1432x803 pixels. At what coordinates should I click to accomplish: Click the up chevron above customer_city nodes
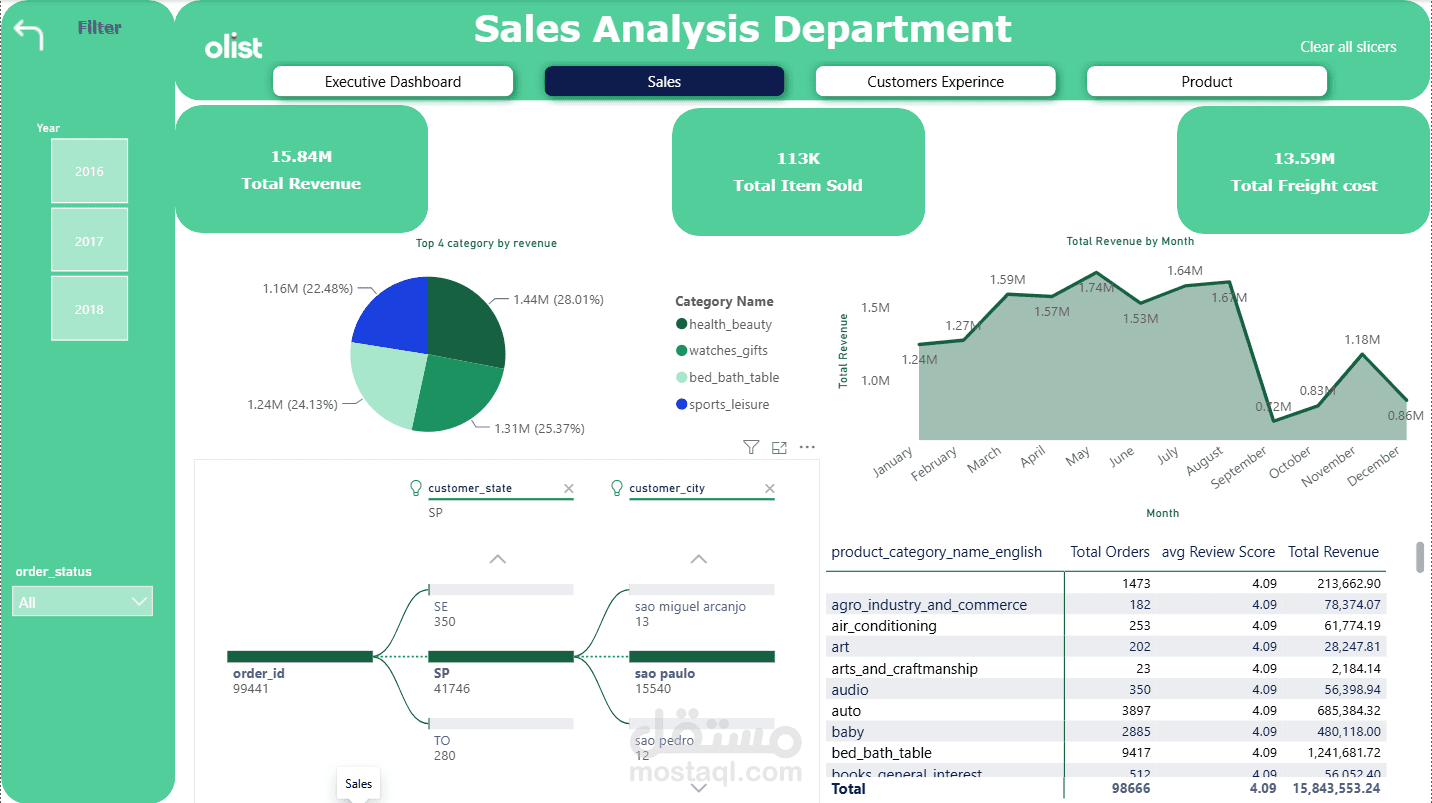(699, 559)
